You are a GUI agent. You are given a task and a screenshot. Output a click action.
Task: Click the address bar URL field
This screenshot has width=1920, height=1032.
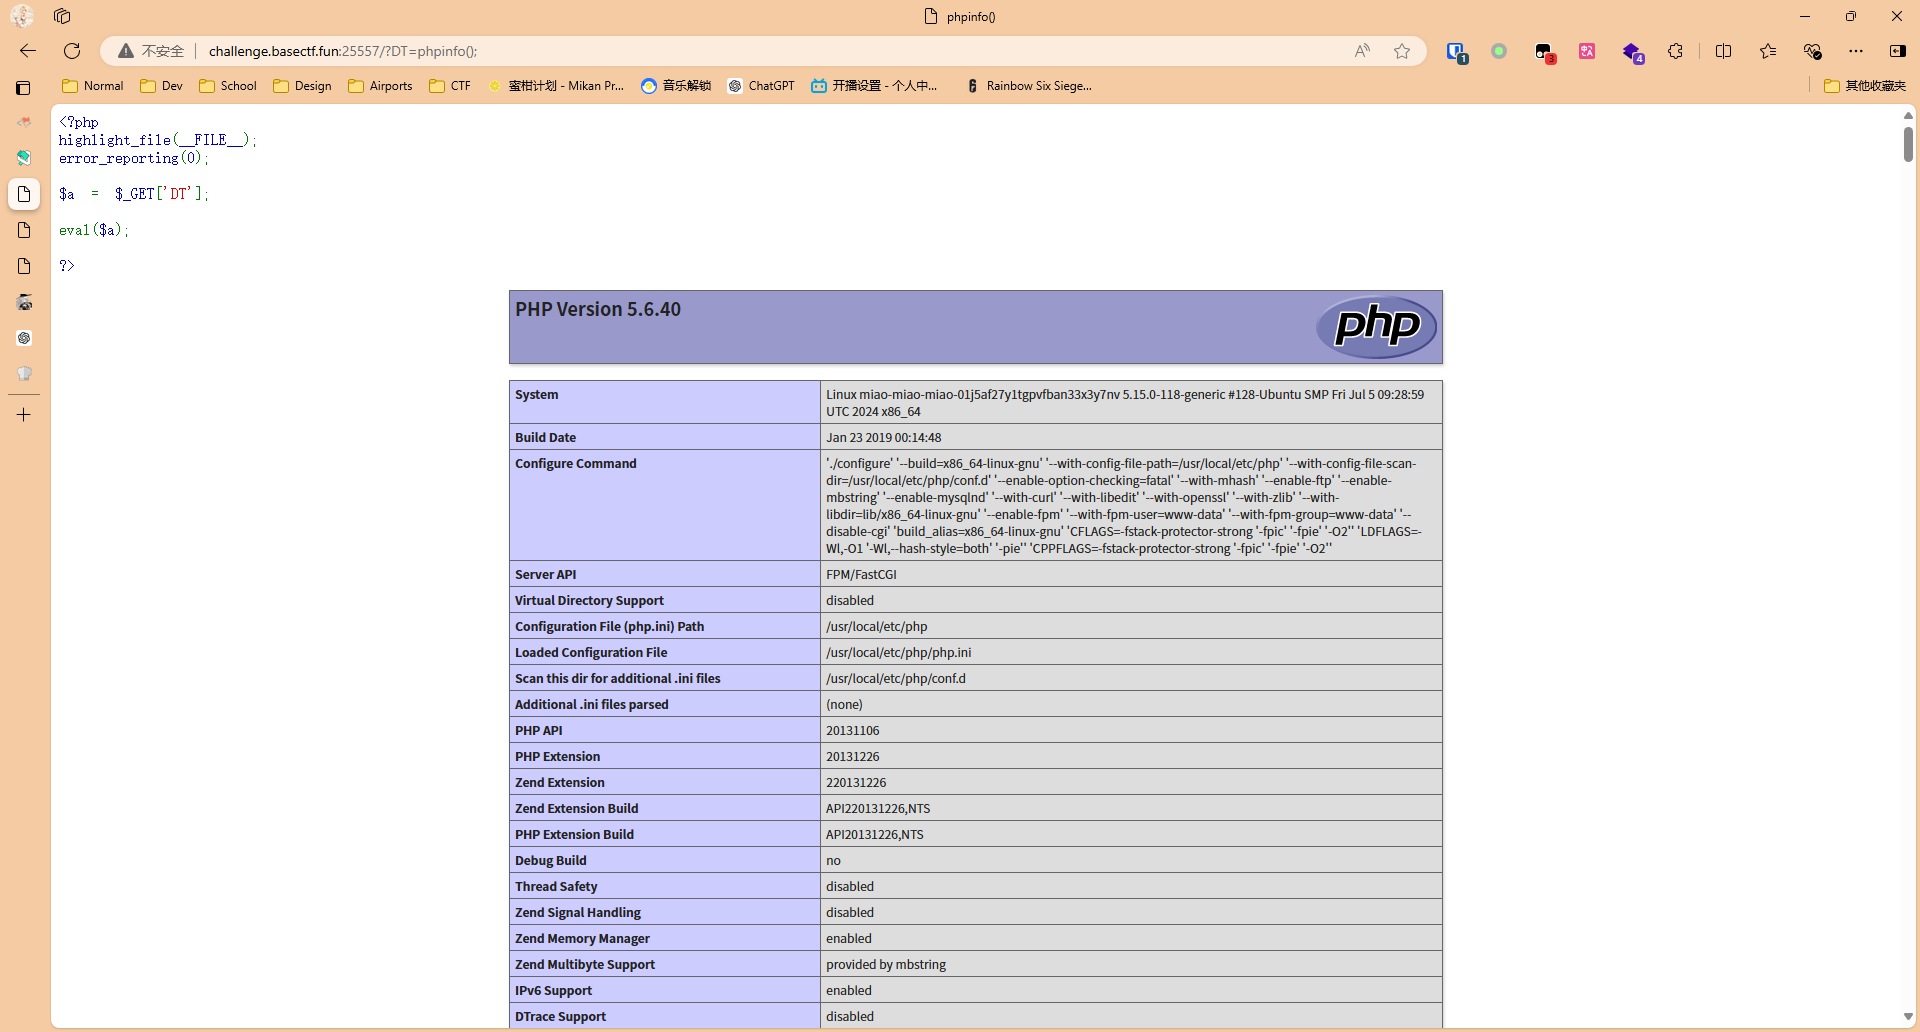tap(700, 51)
